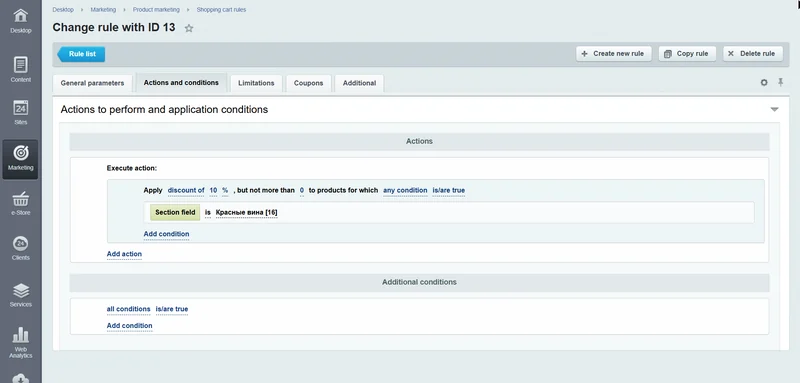Open the Sites sidebar section
This screenshot has height=383, width=800.
[x=20, y=113]
